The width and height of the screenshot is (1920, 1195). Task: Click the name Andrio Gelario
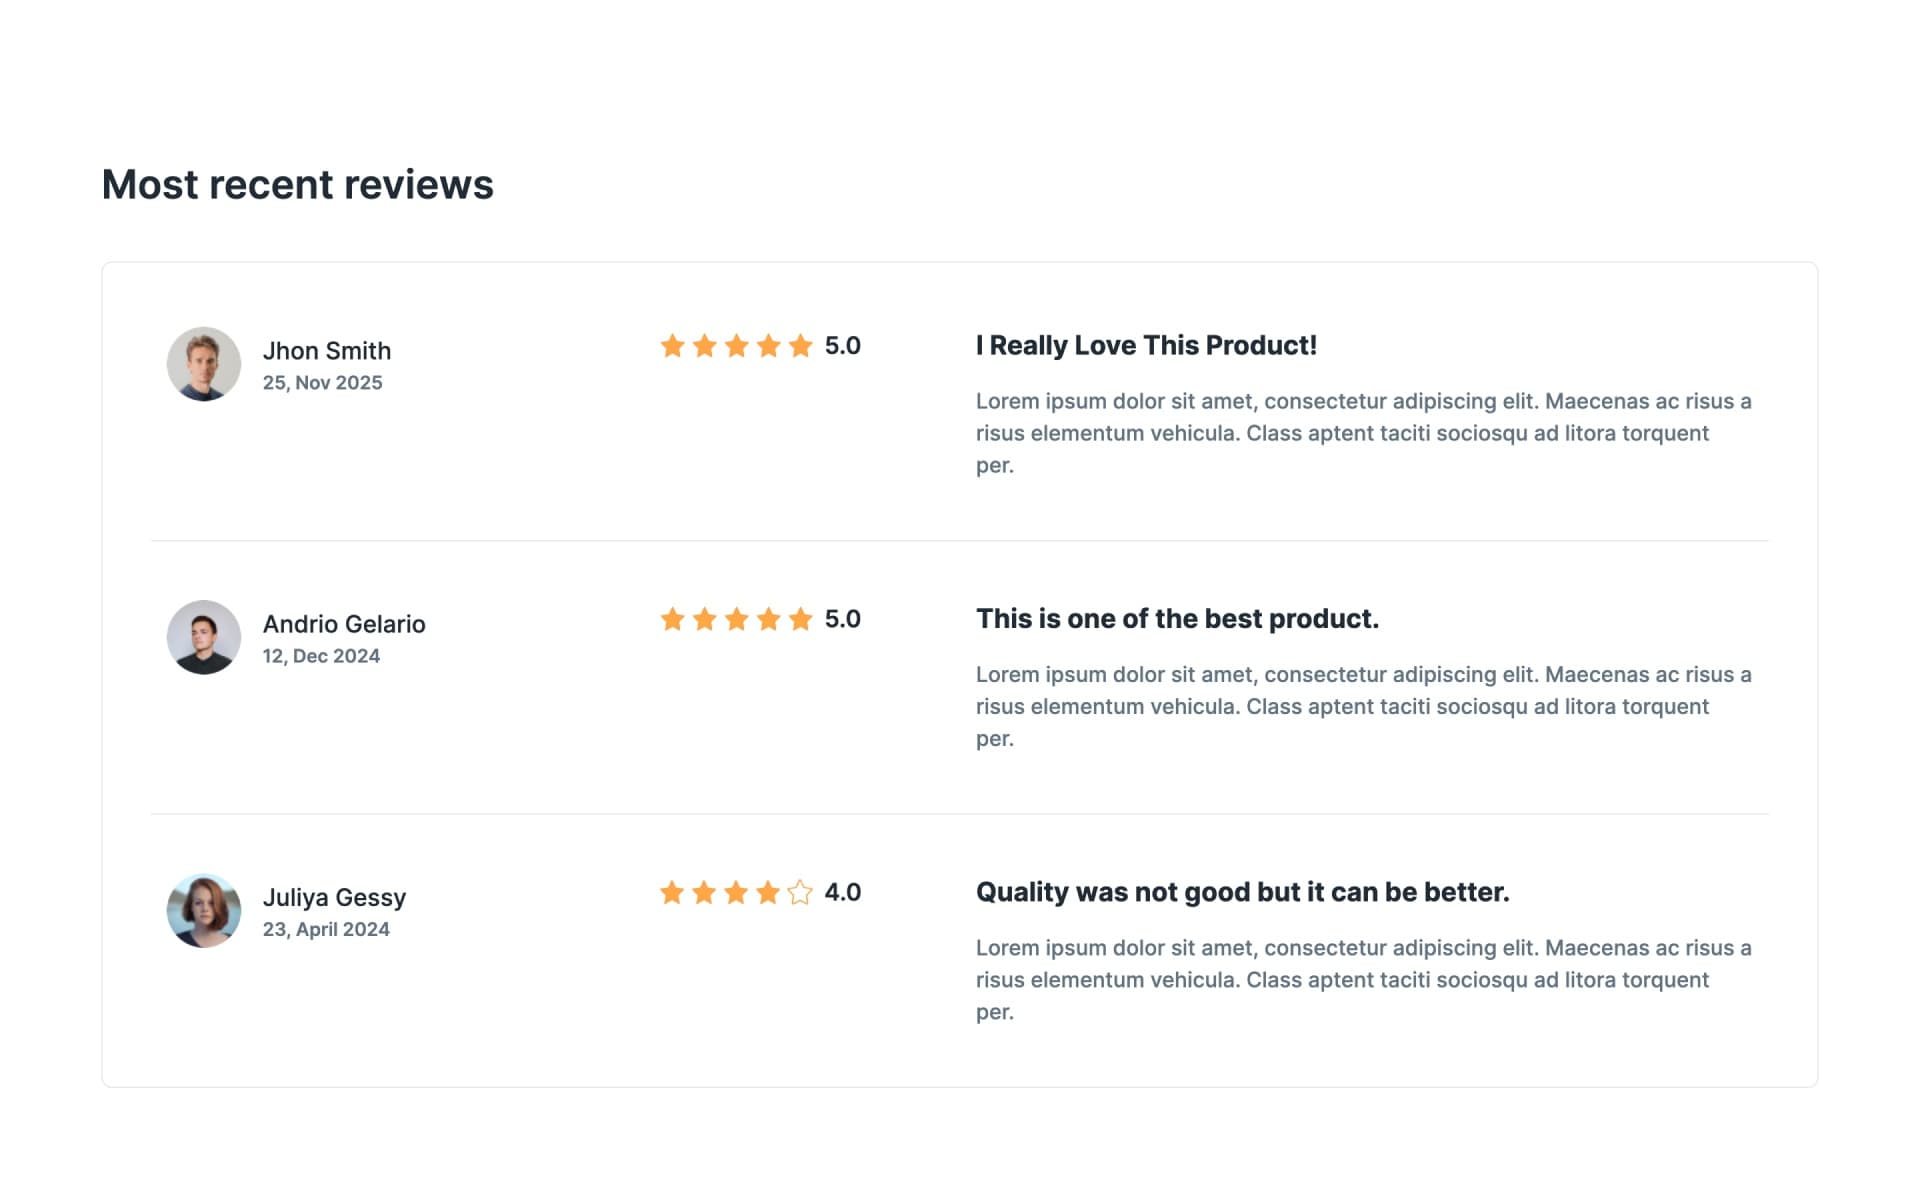[344, 623]
